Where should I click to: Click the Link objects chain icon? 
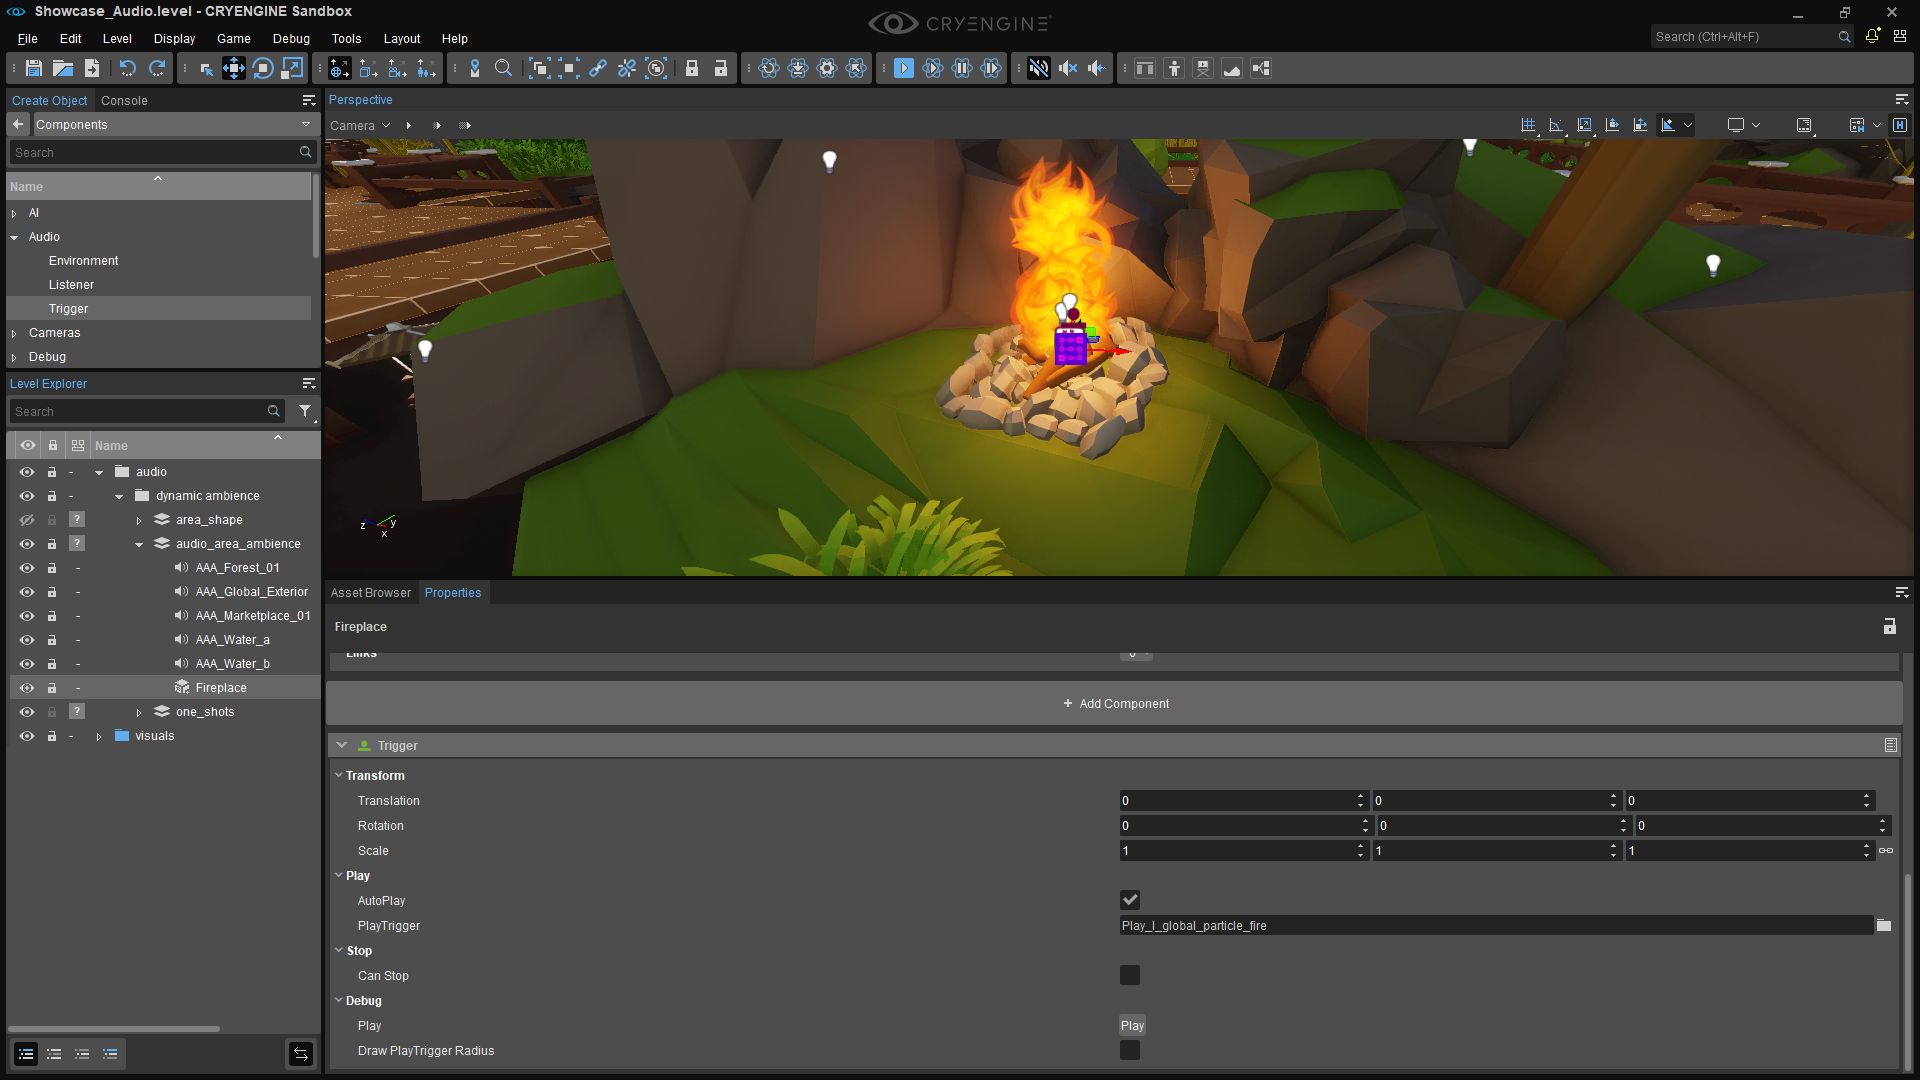[x=598, y=68]
